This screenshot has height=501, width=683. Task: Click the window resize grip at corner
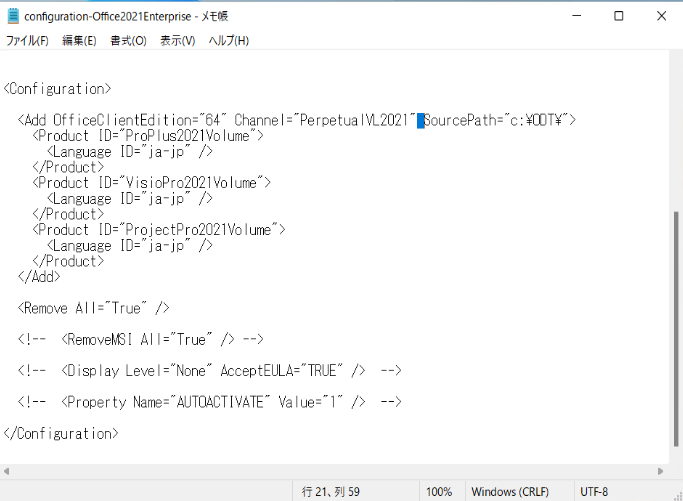click(678, 496)
